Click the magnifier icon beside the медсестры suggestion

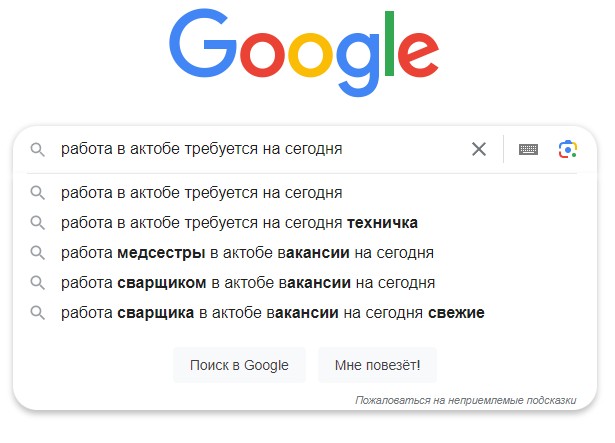coord(37,252)
